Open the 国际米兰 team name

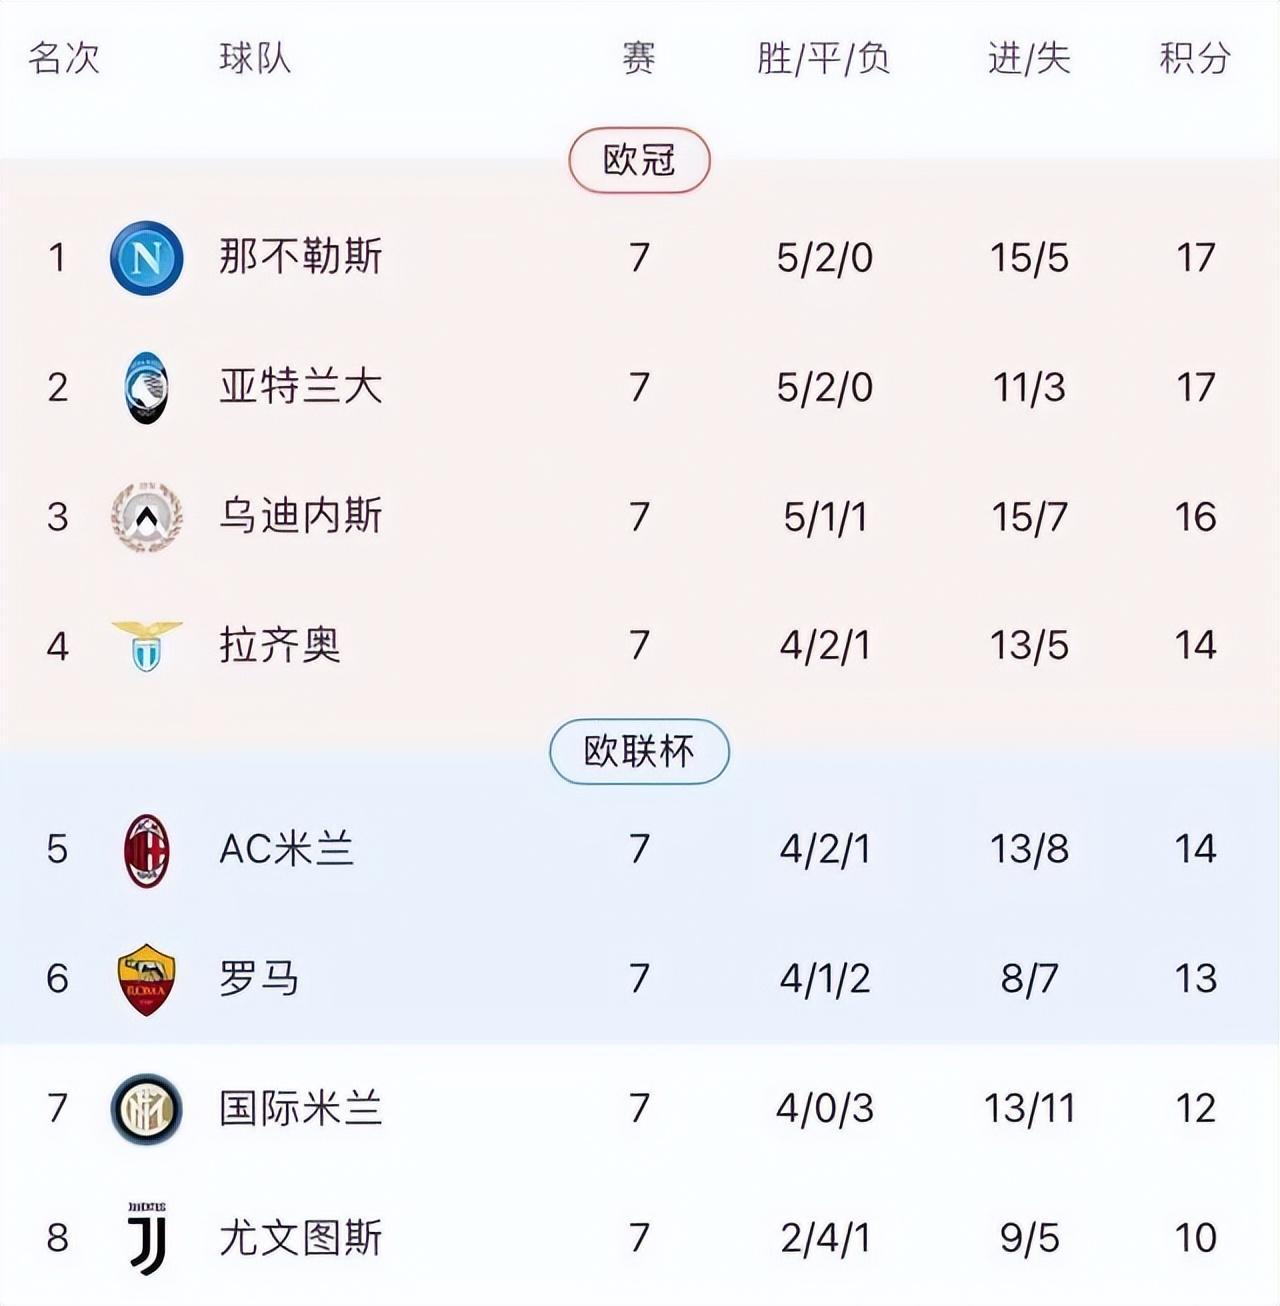(x=301, y=1108)
